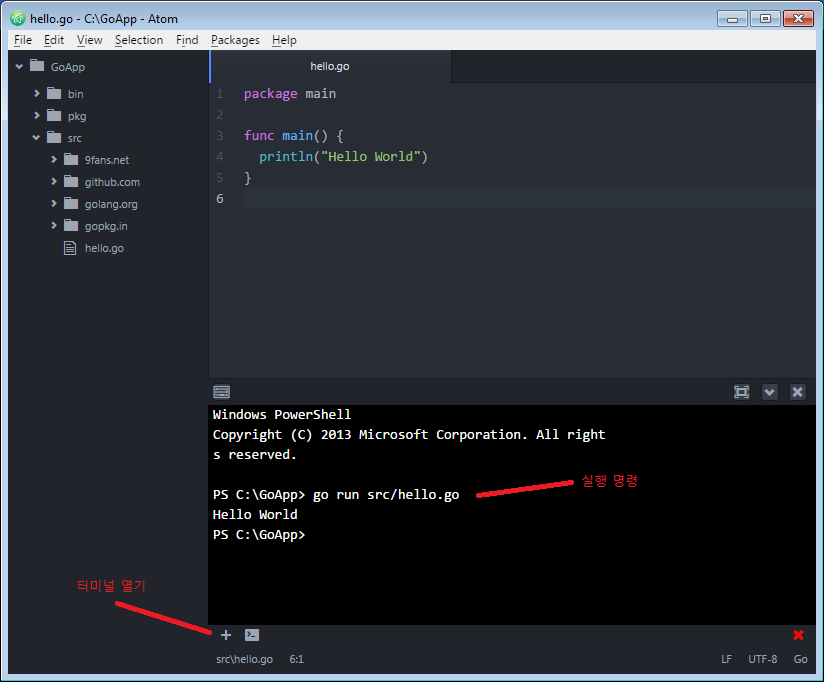
Task: Expand the pkg folder
Action: pyautogui.click(x=37, y=115)
